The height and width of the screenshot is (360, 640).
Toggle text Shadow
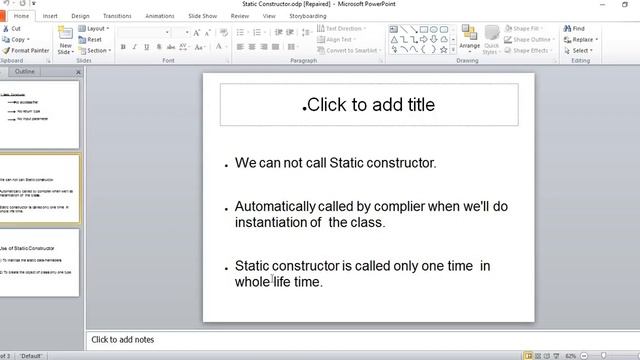coord(159,47)
